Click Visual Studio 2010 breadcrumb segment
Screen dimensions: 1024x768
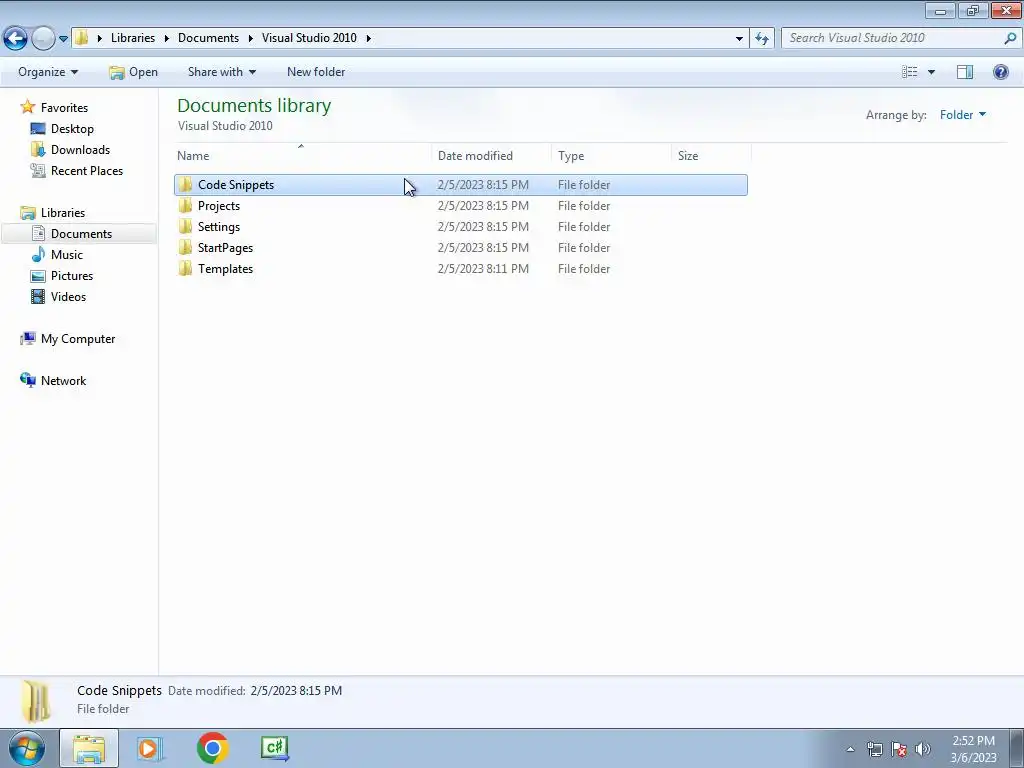pyautogui.click(x=309, y=38)
